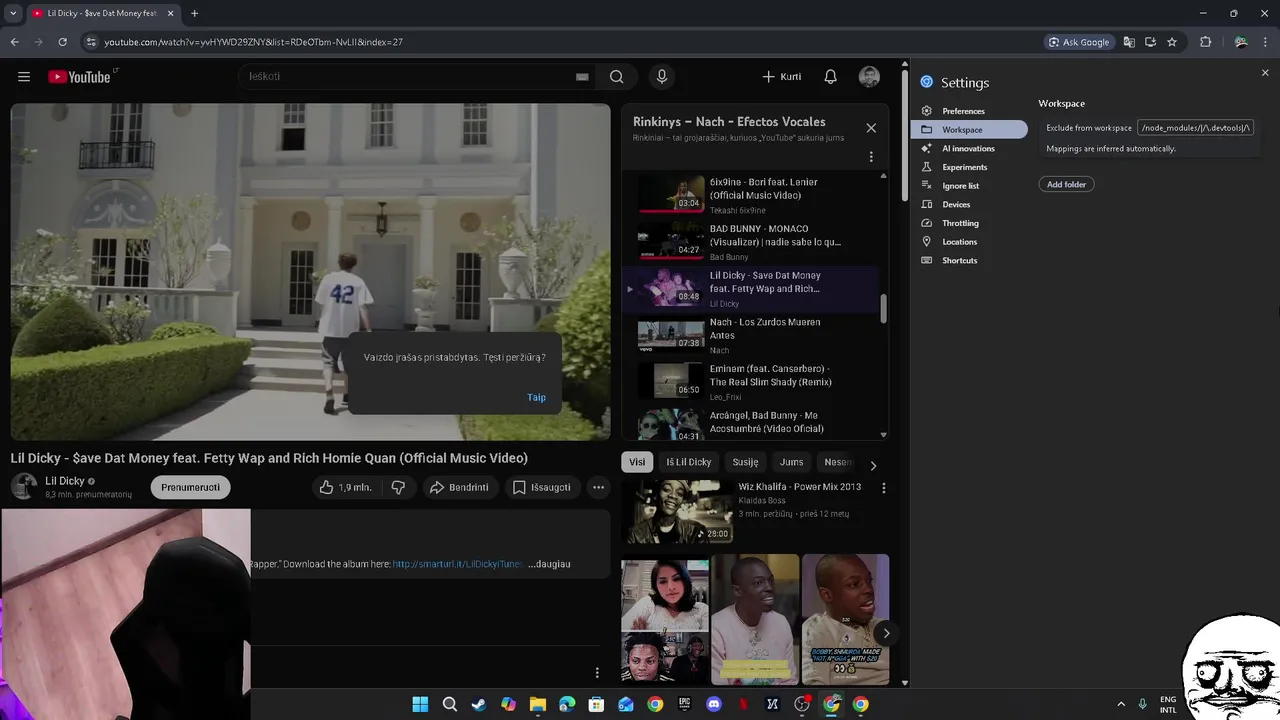Confirm Taip to continue watching
This screenshot has height=720, width=1280.
536,398
